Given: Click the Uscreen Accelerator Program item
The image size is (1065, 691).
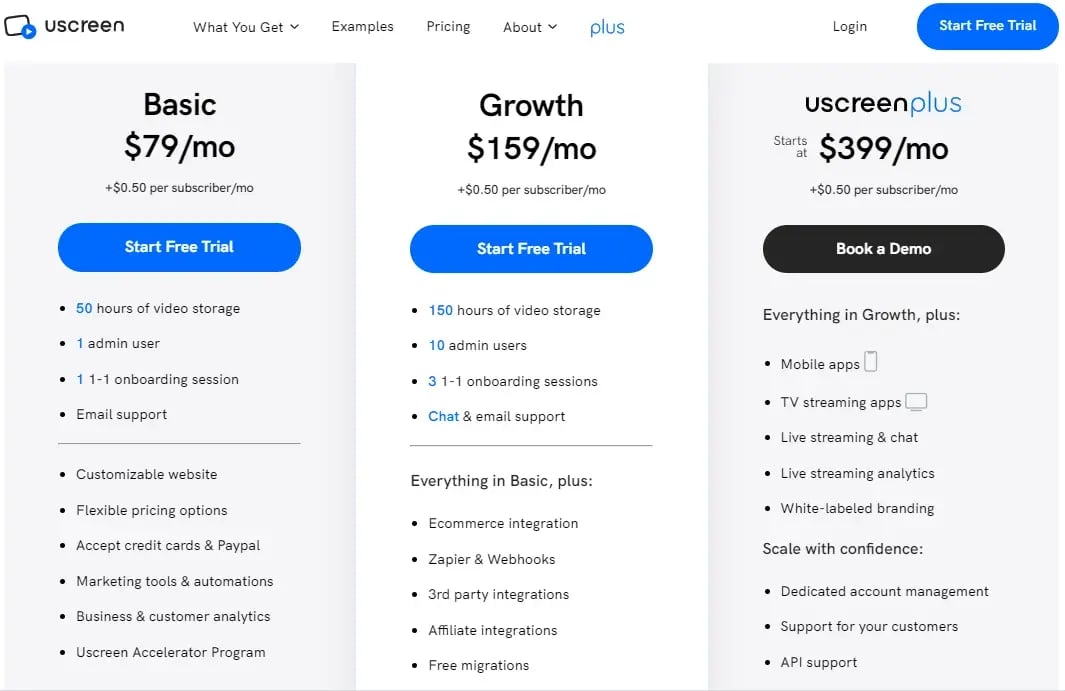Looking at the screenshot, I should point(170,652).
